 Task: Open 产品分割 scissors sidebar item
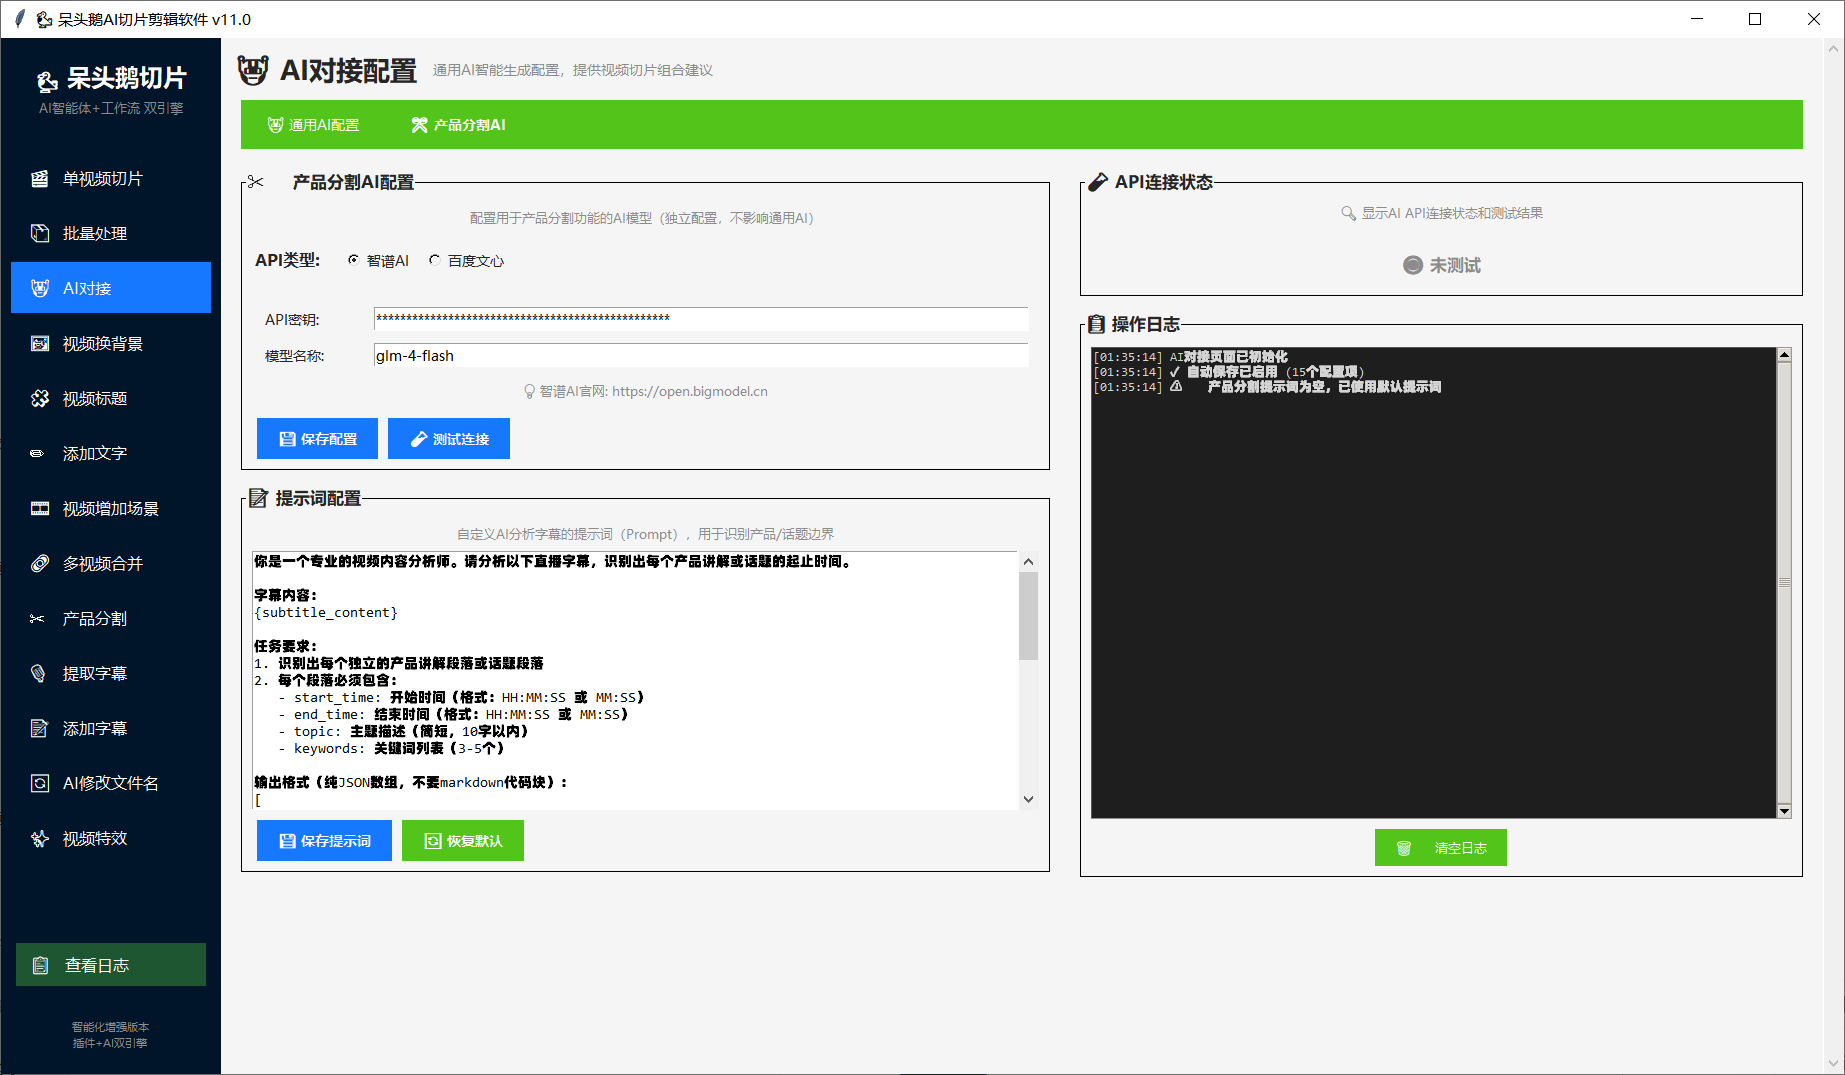[x=94, y=619]
